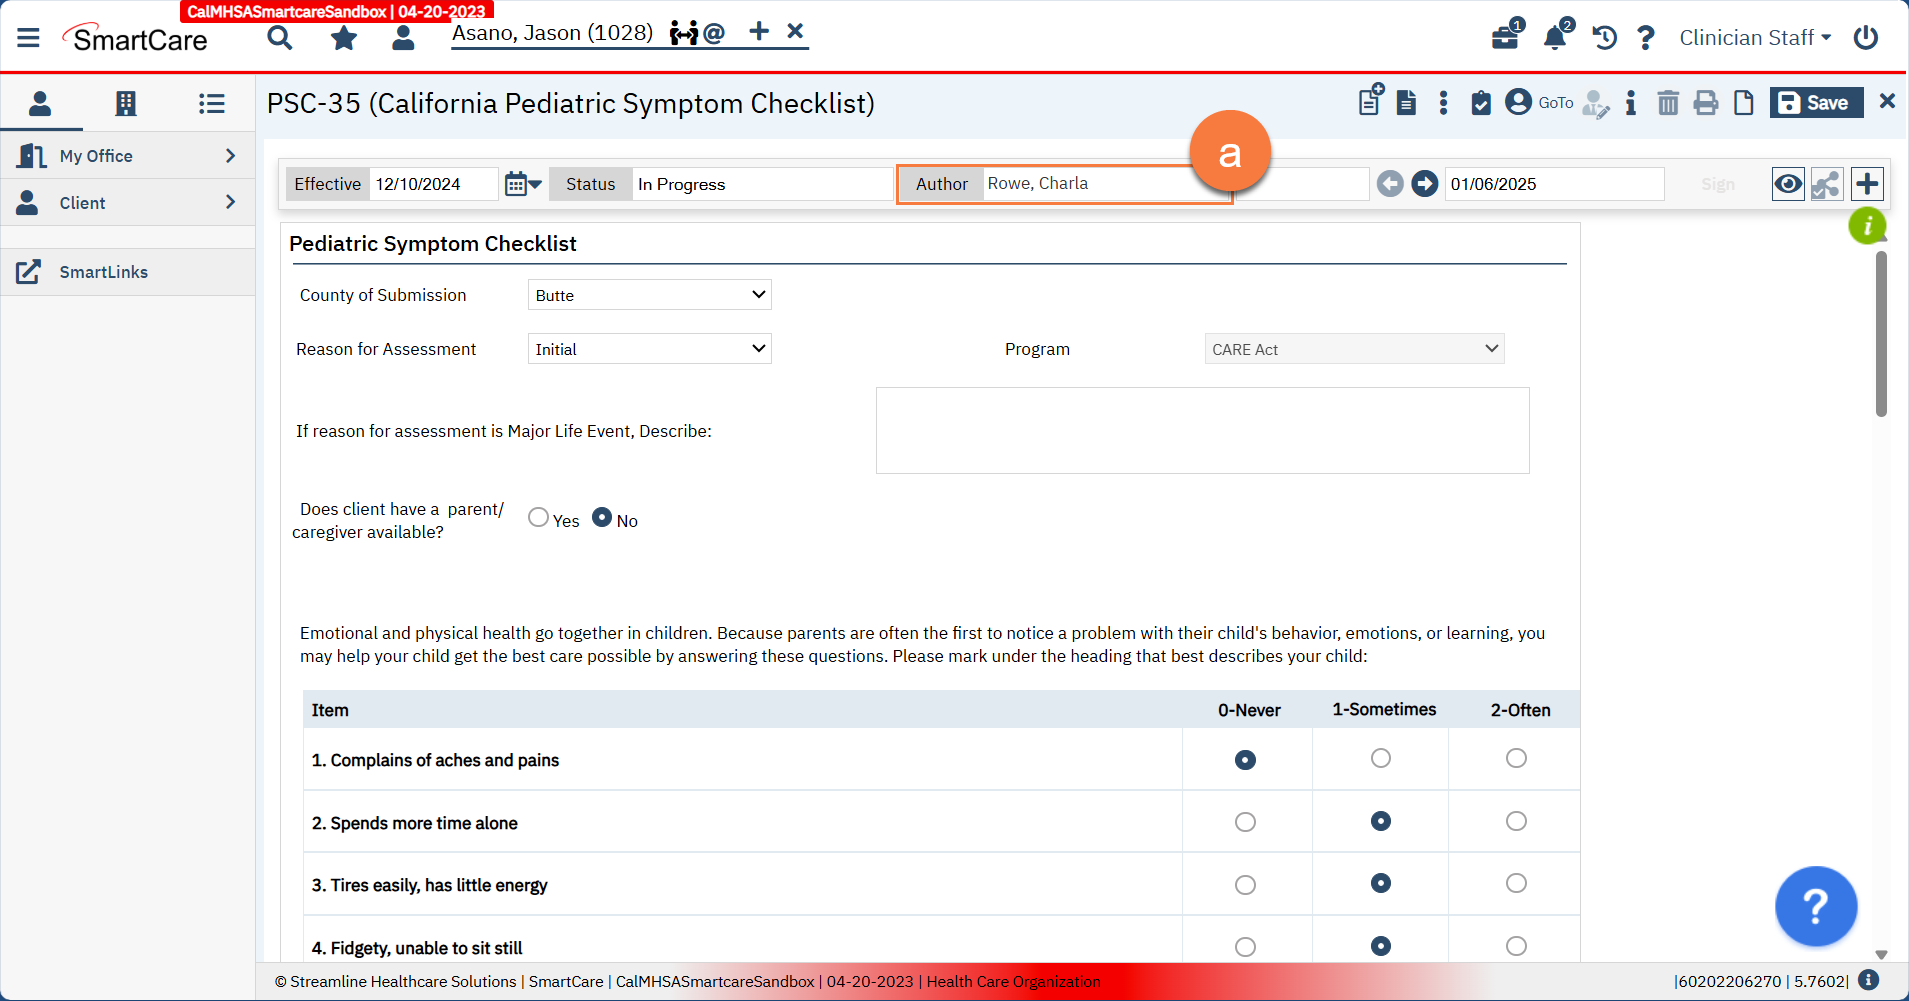Open SmartLinks in sidebar
The height and width of the screenshot is (1001, 1909).
[103, 272]
